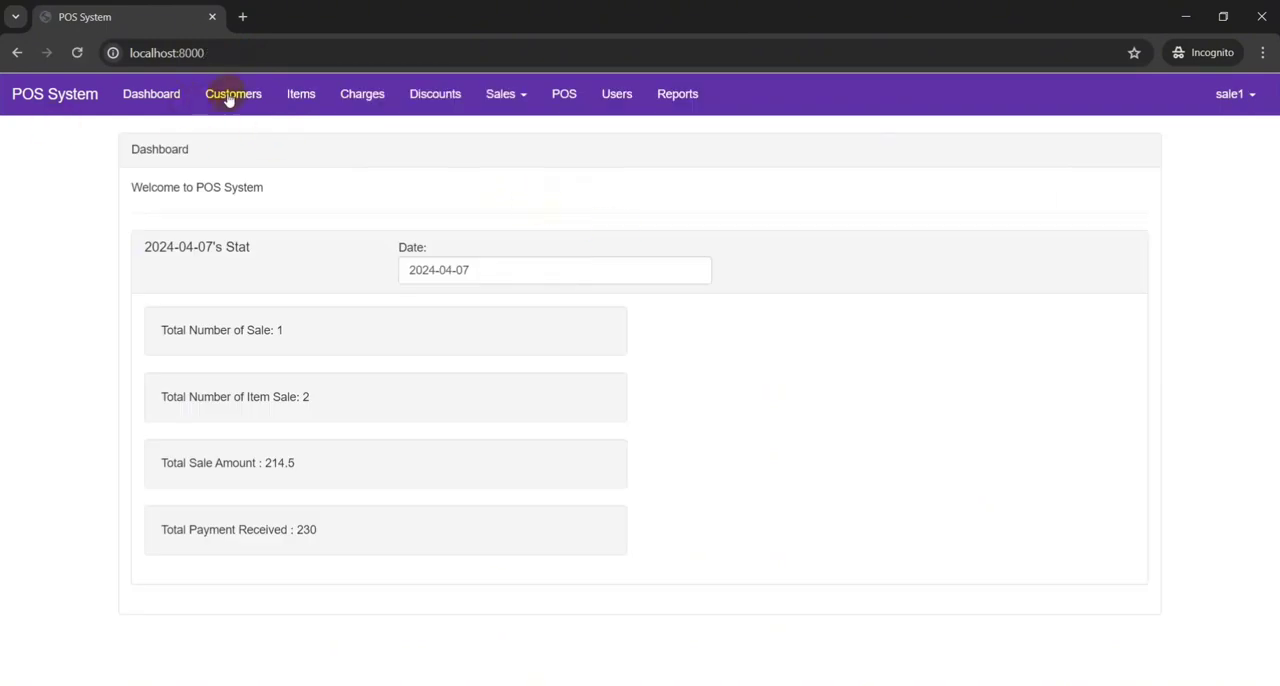This screenshot has height=686, width=1280.
Task: Close the POS System browser tab
Action: (x=212, y=17)
